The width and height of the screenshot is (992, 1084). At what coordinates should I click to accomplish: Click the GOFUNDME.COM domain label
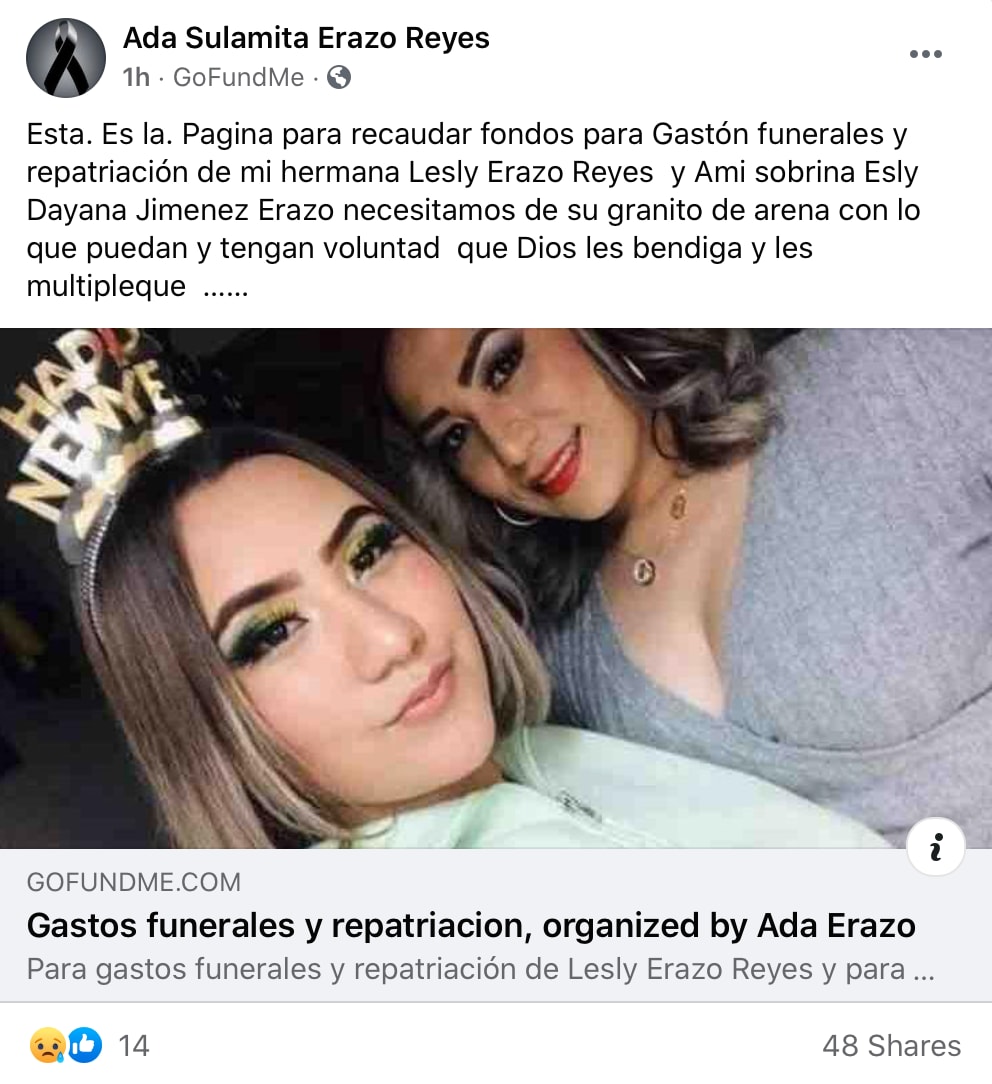pos(133,883)
